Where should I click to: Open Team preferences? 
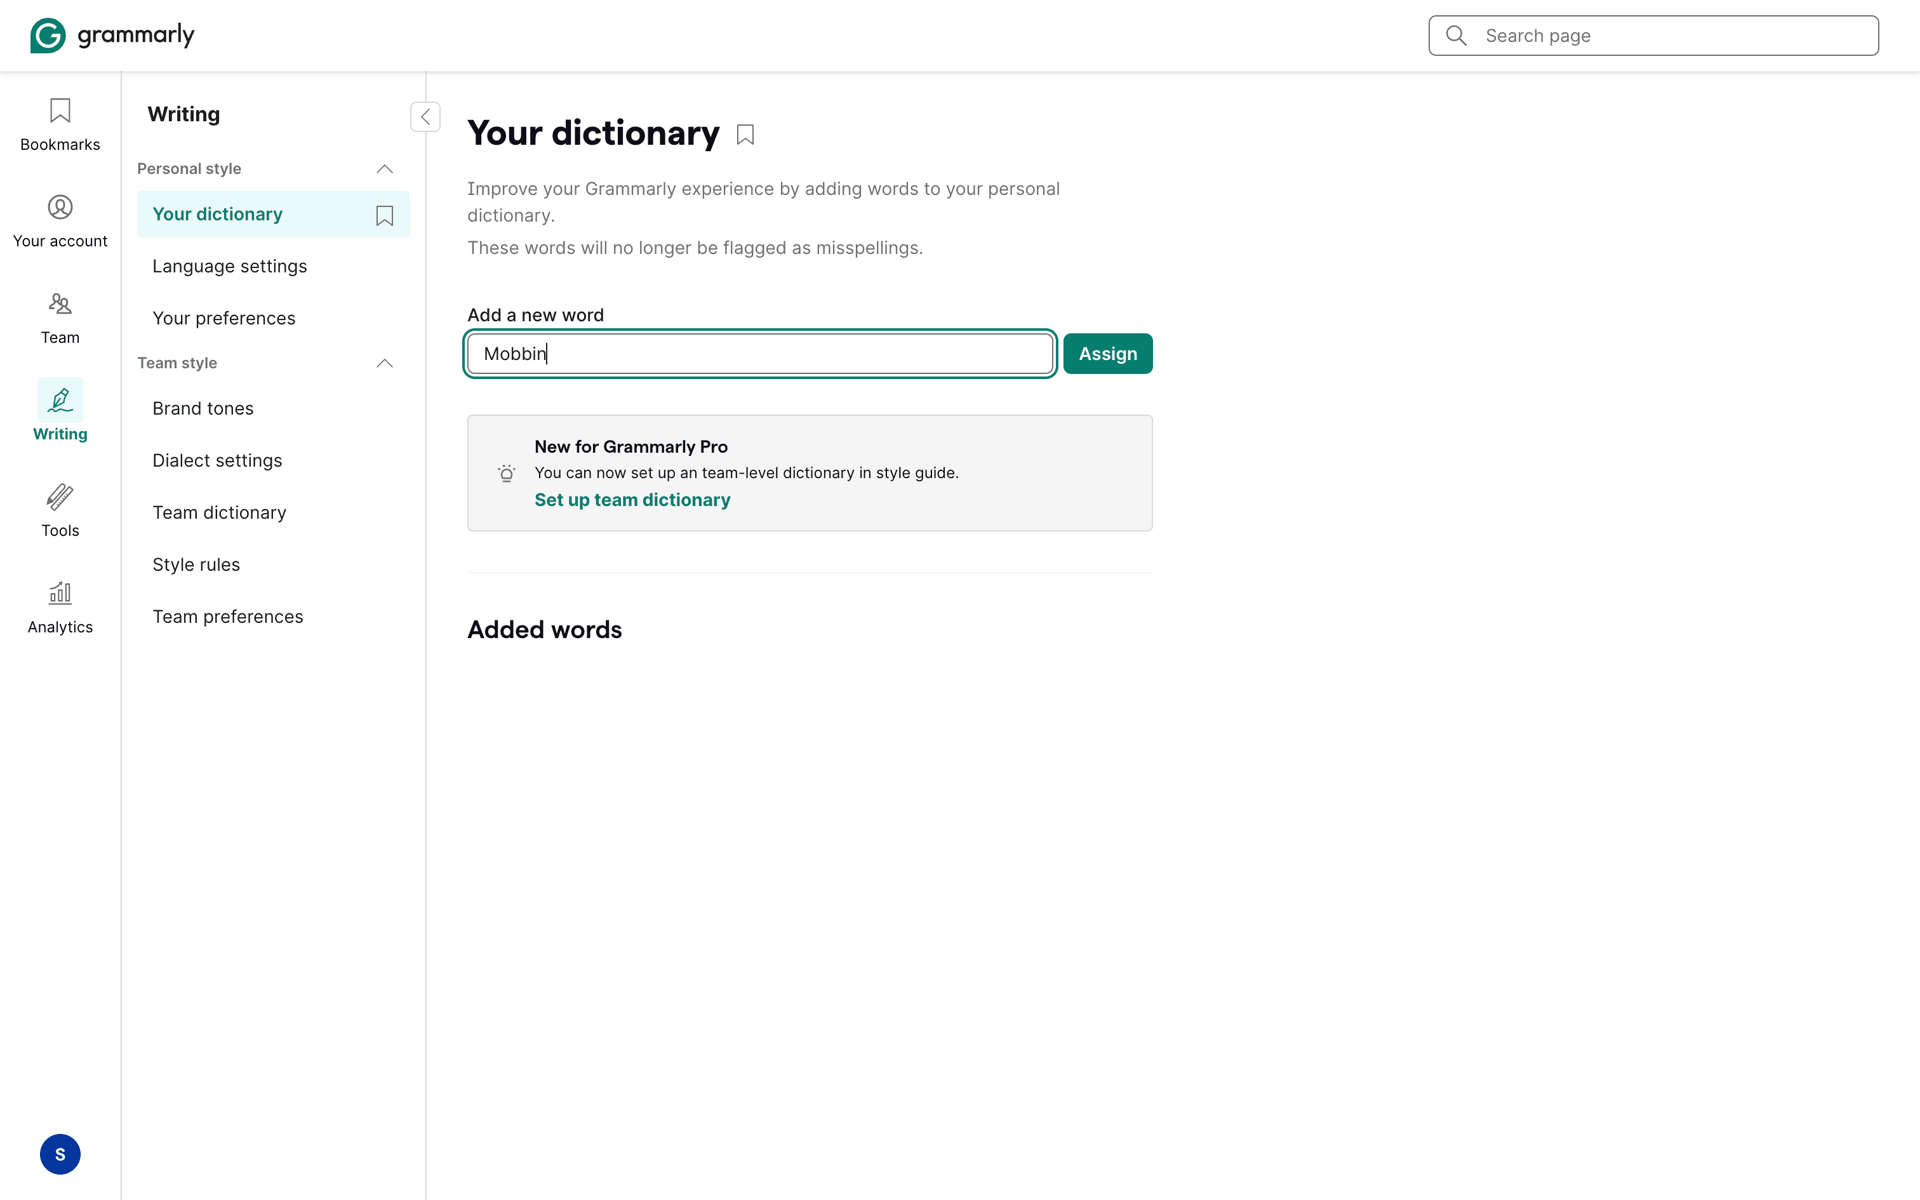(x=228, y=616)
